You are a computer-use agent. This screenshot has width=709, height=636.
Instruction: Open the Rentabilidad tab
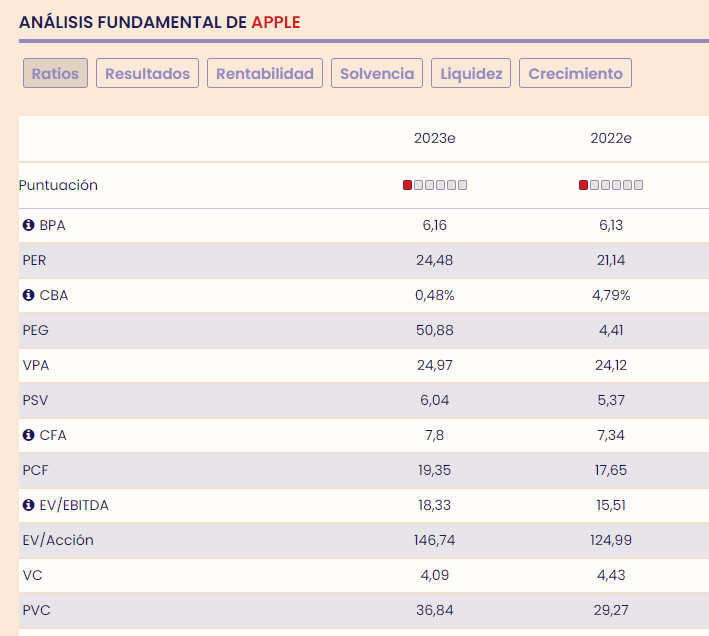coord(265,73)
